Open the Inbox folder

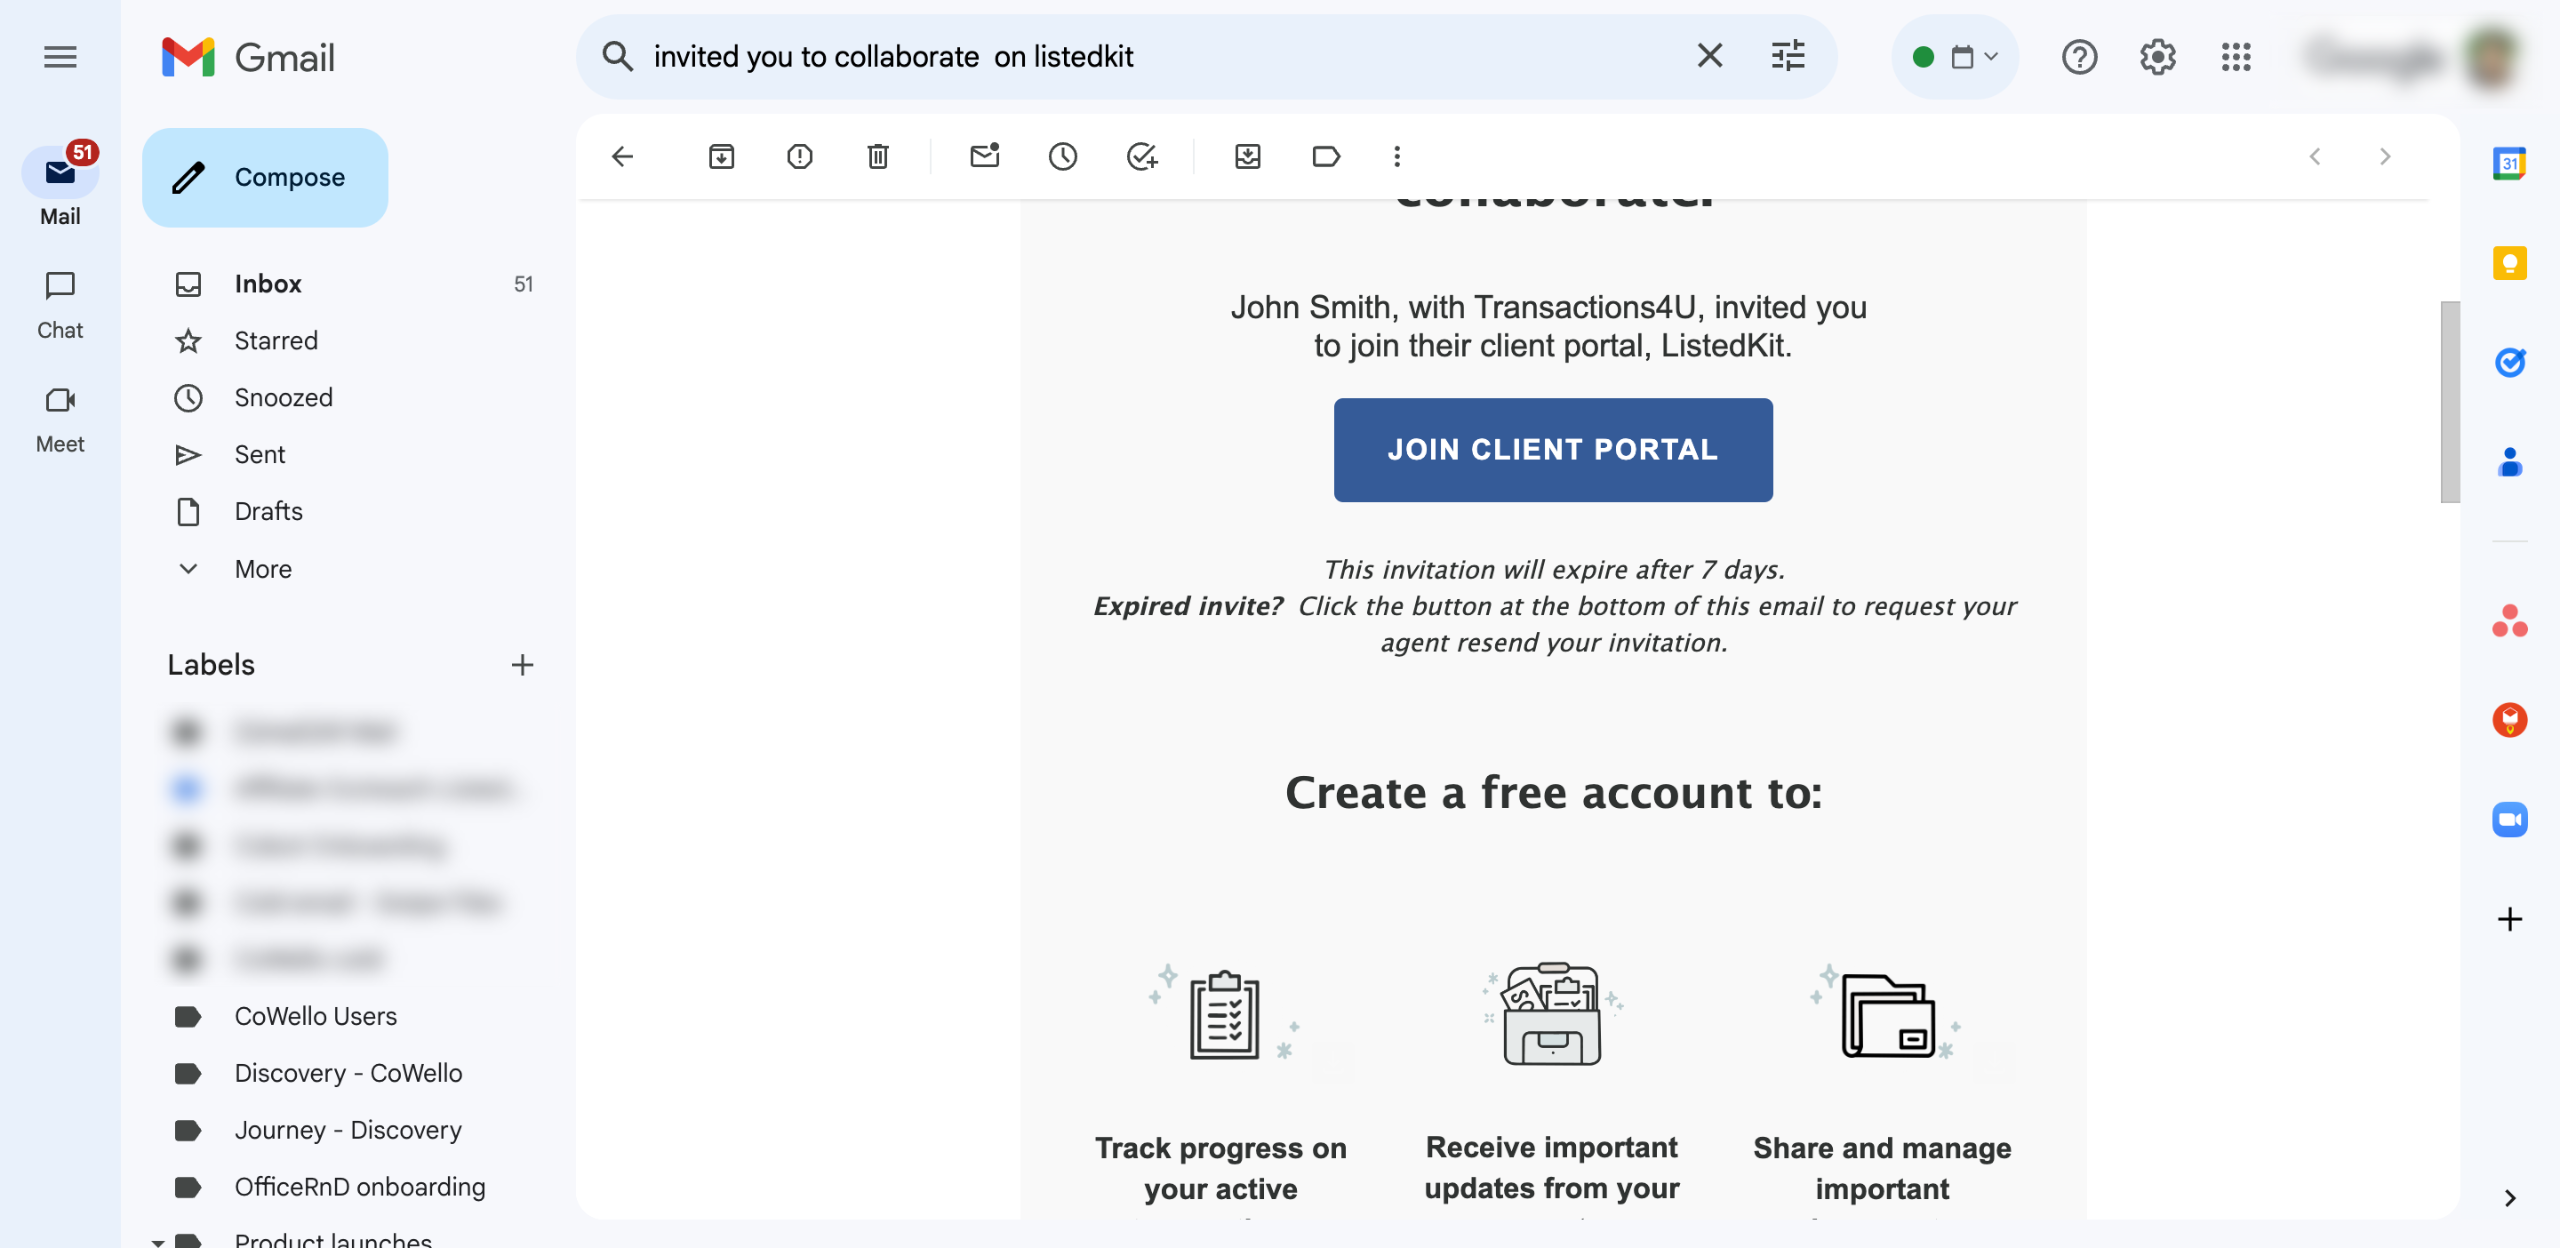click(x=267, y=284)
